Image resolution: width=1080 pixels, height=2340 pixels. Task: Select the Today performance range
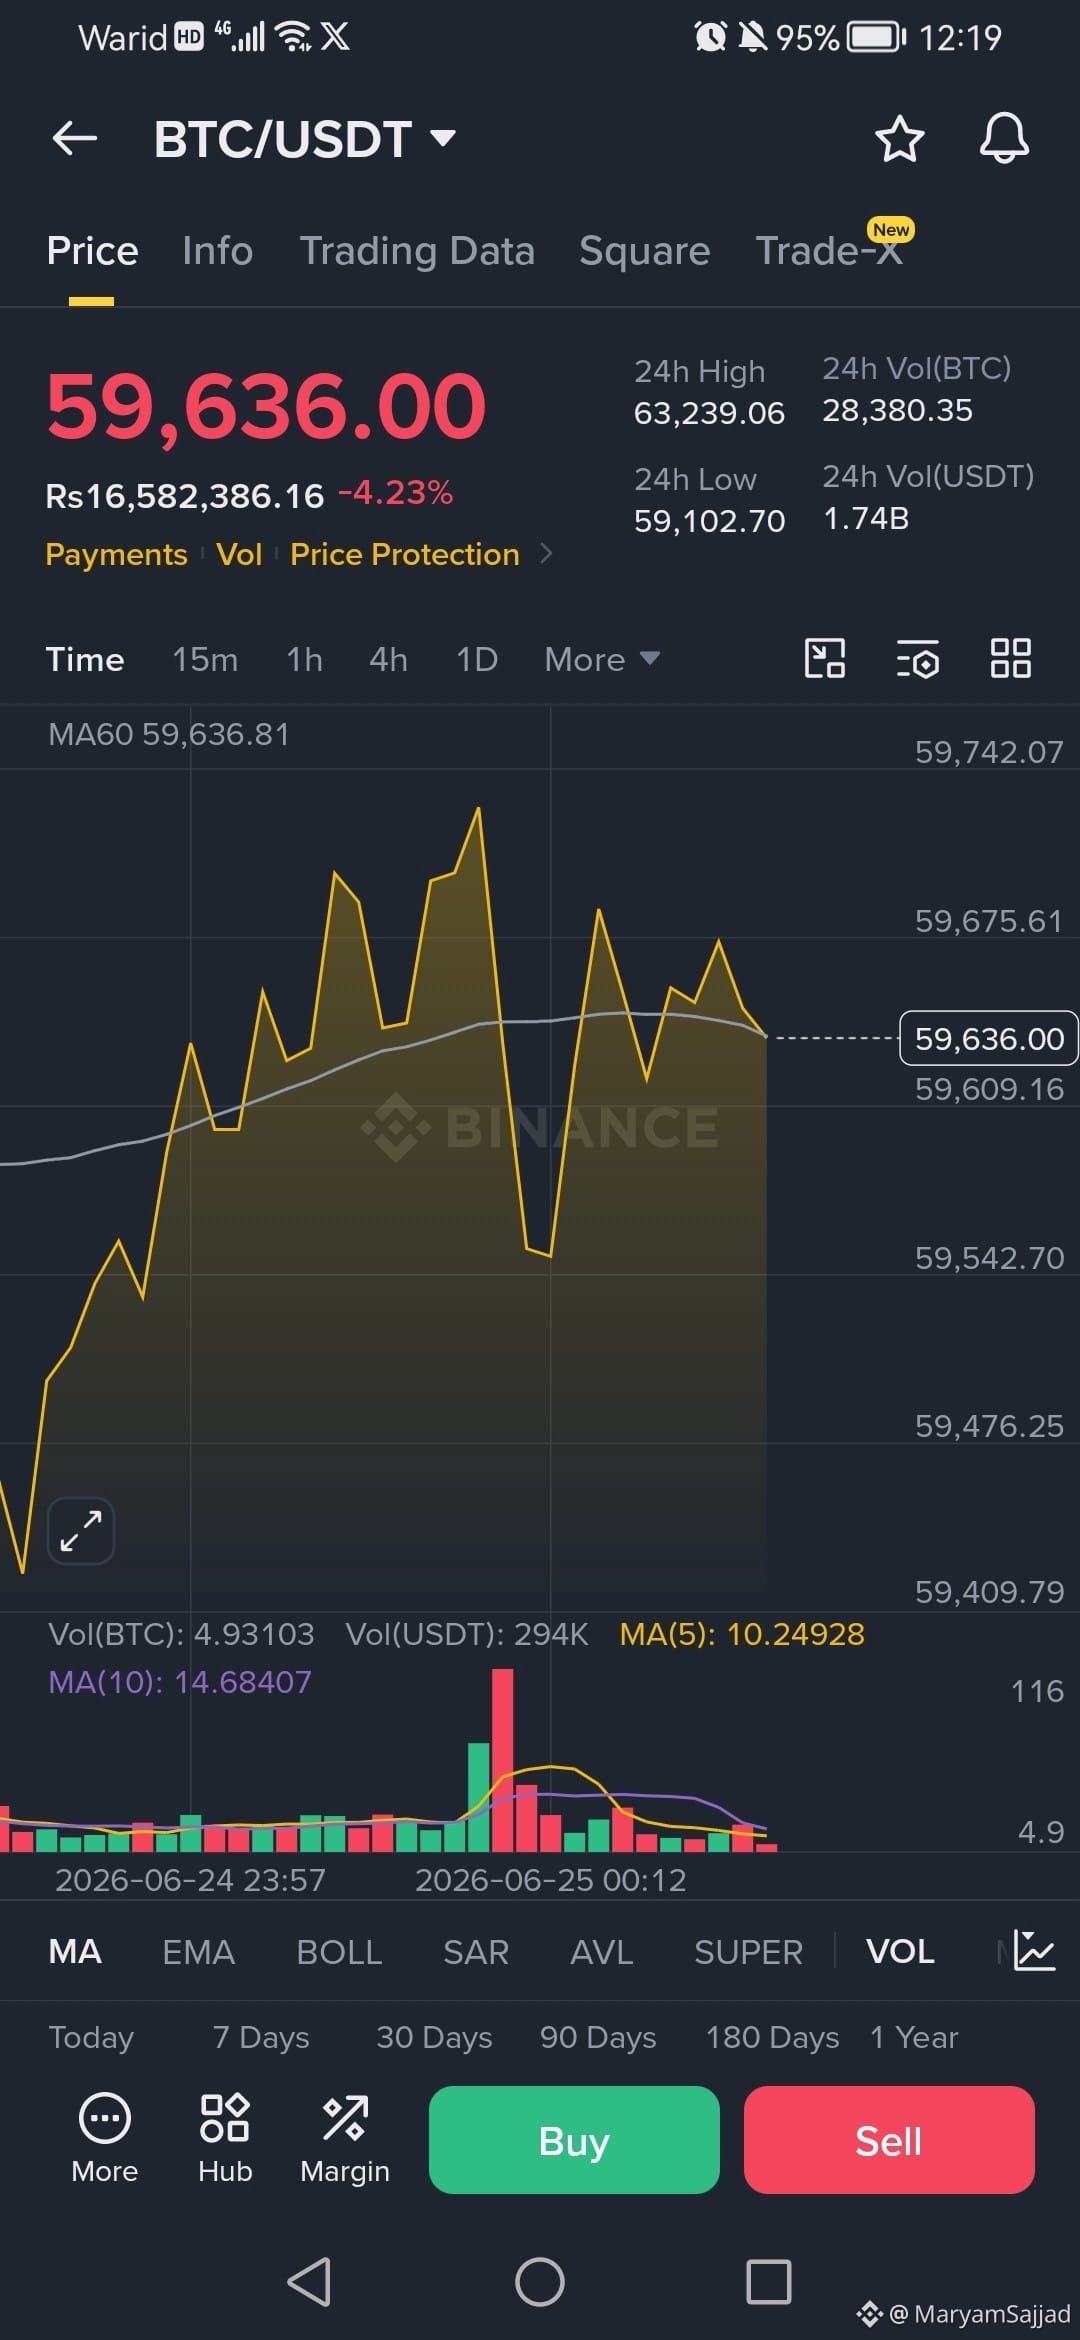point(91,2037)
